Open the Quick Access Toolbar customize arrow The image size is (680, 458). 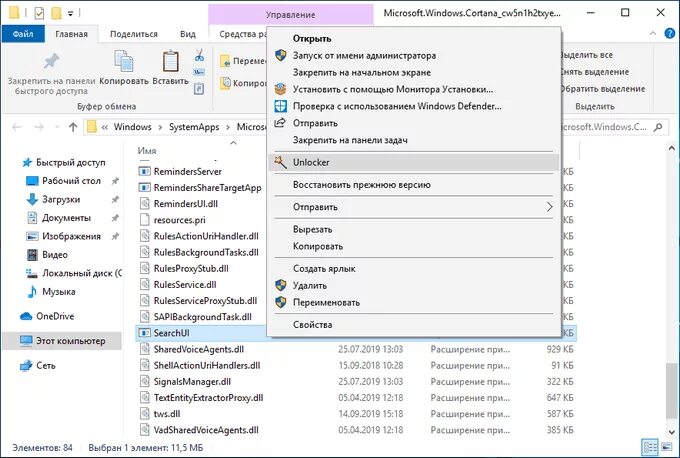click(70, 14)
